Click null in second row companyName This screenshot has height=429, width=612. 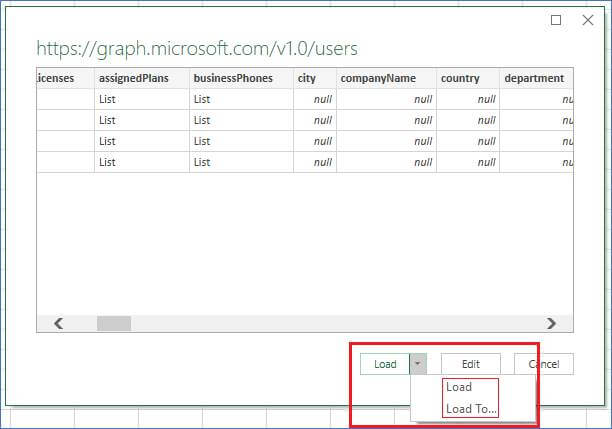pyautogui.click(x=423, y=120)
